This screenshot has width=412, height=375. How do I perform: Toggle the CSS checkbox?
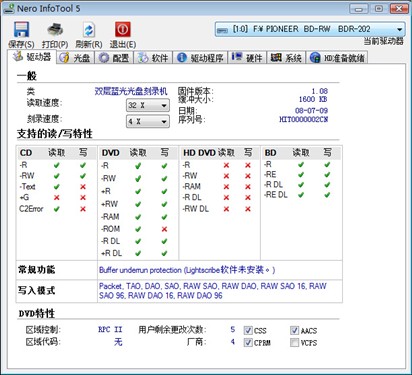248,331
